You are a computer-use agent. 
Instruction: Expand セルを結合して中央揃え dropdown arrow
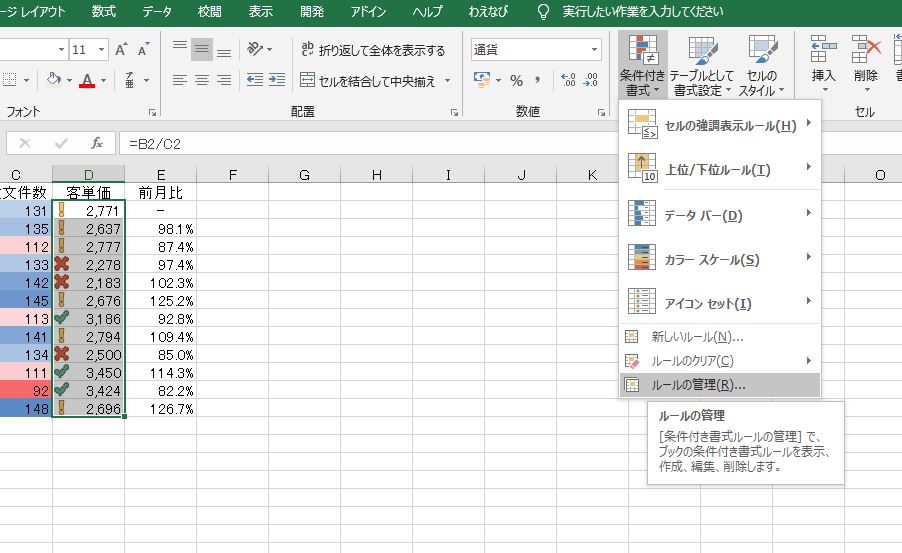point(447,81)
